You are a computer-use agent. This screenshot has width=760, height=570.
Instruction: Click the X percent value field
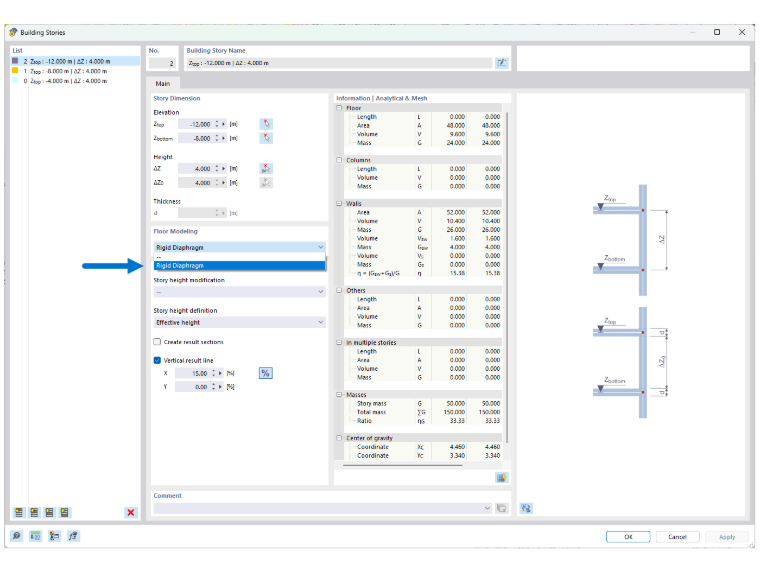192,373
